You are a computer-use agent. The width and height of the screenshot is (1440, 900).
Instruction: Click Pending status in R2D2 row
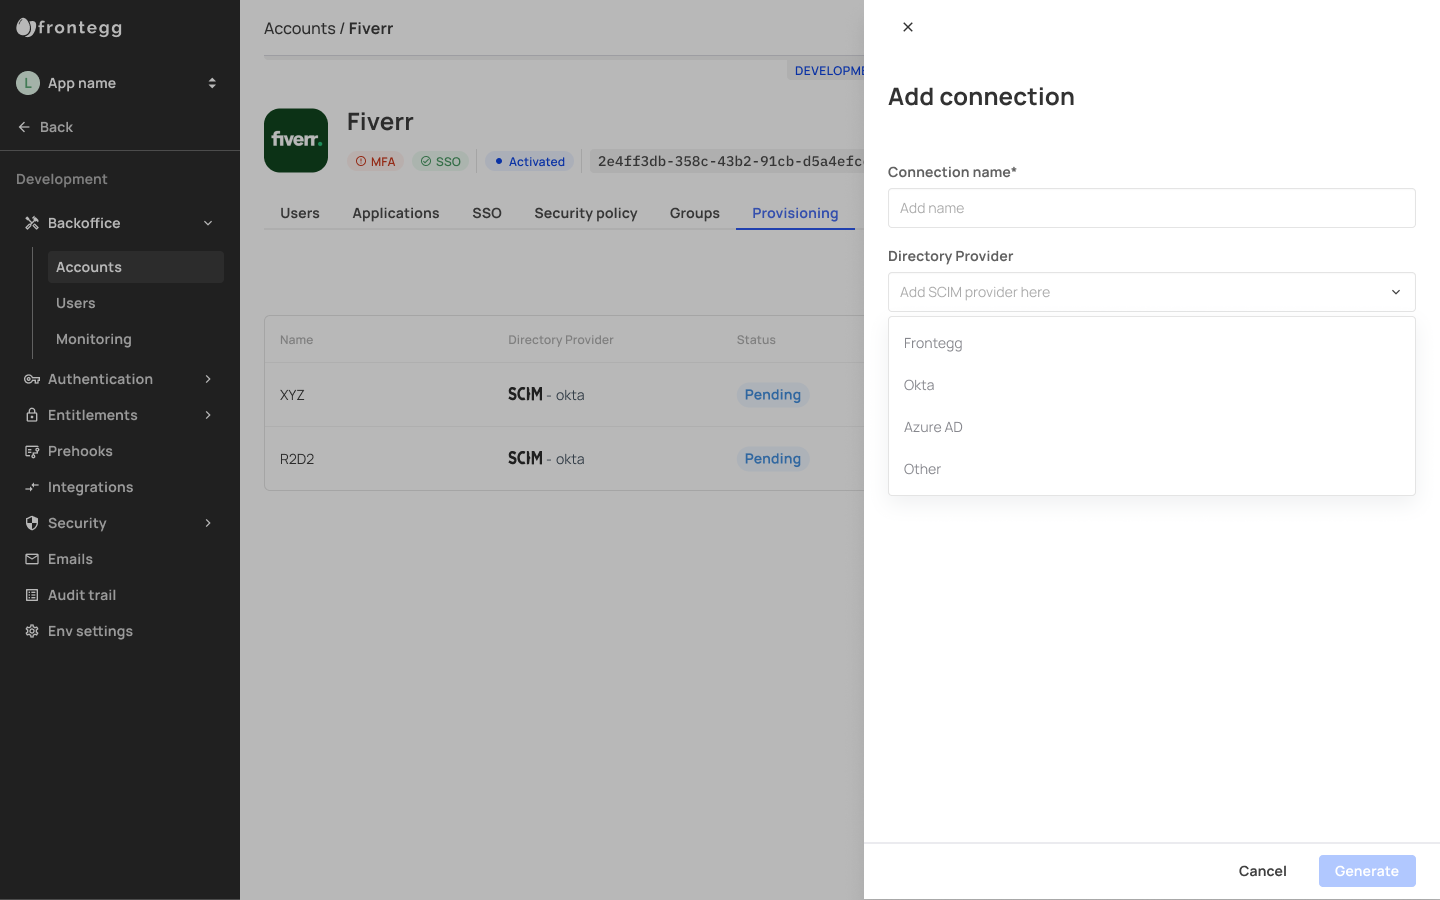coord(773,459)
